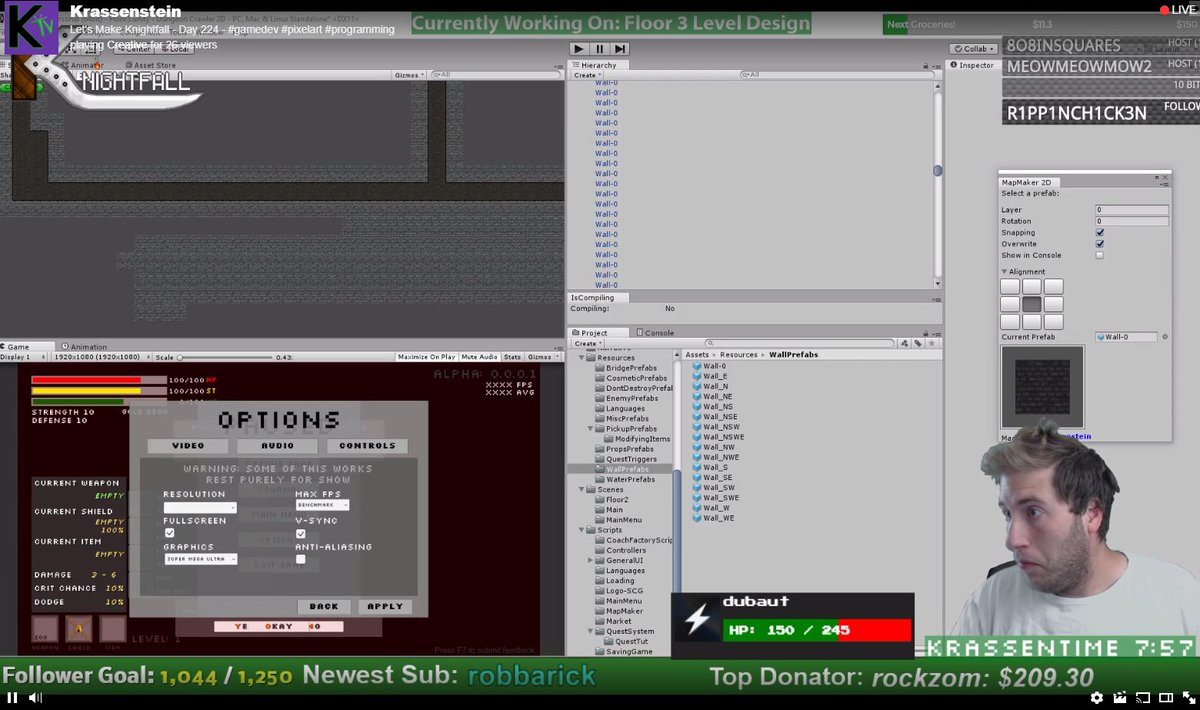Search by label in Project panel
The height and width of the screenshot is (710, 1200).
[x=917, y=343]
